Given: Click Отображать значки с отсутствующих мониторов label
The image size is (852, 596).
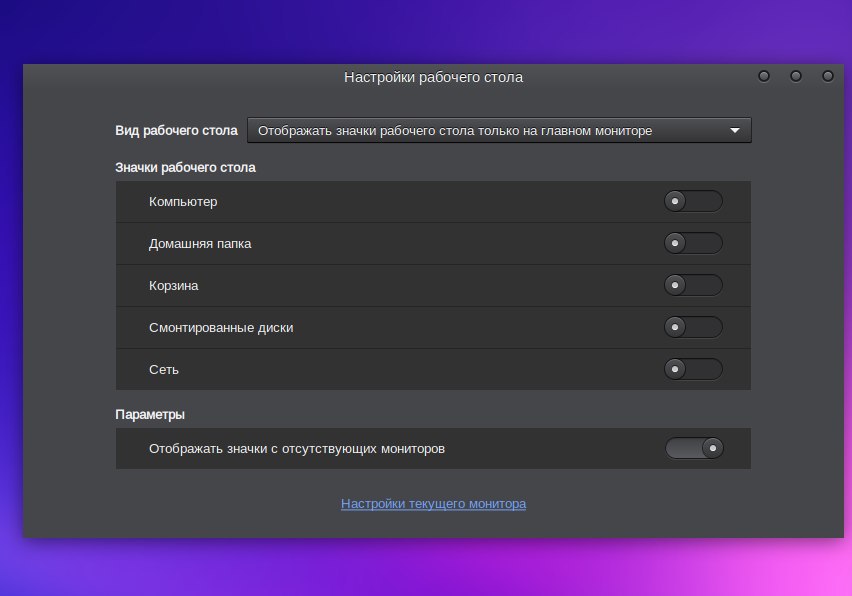Looking at the screenshot, I should click(297, 449).
